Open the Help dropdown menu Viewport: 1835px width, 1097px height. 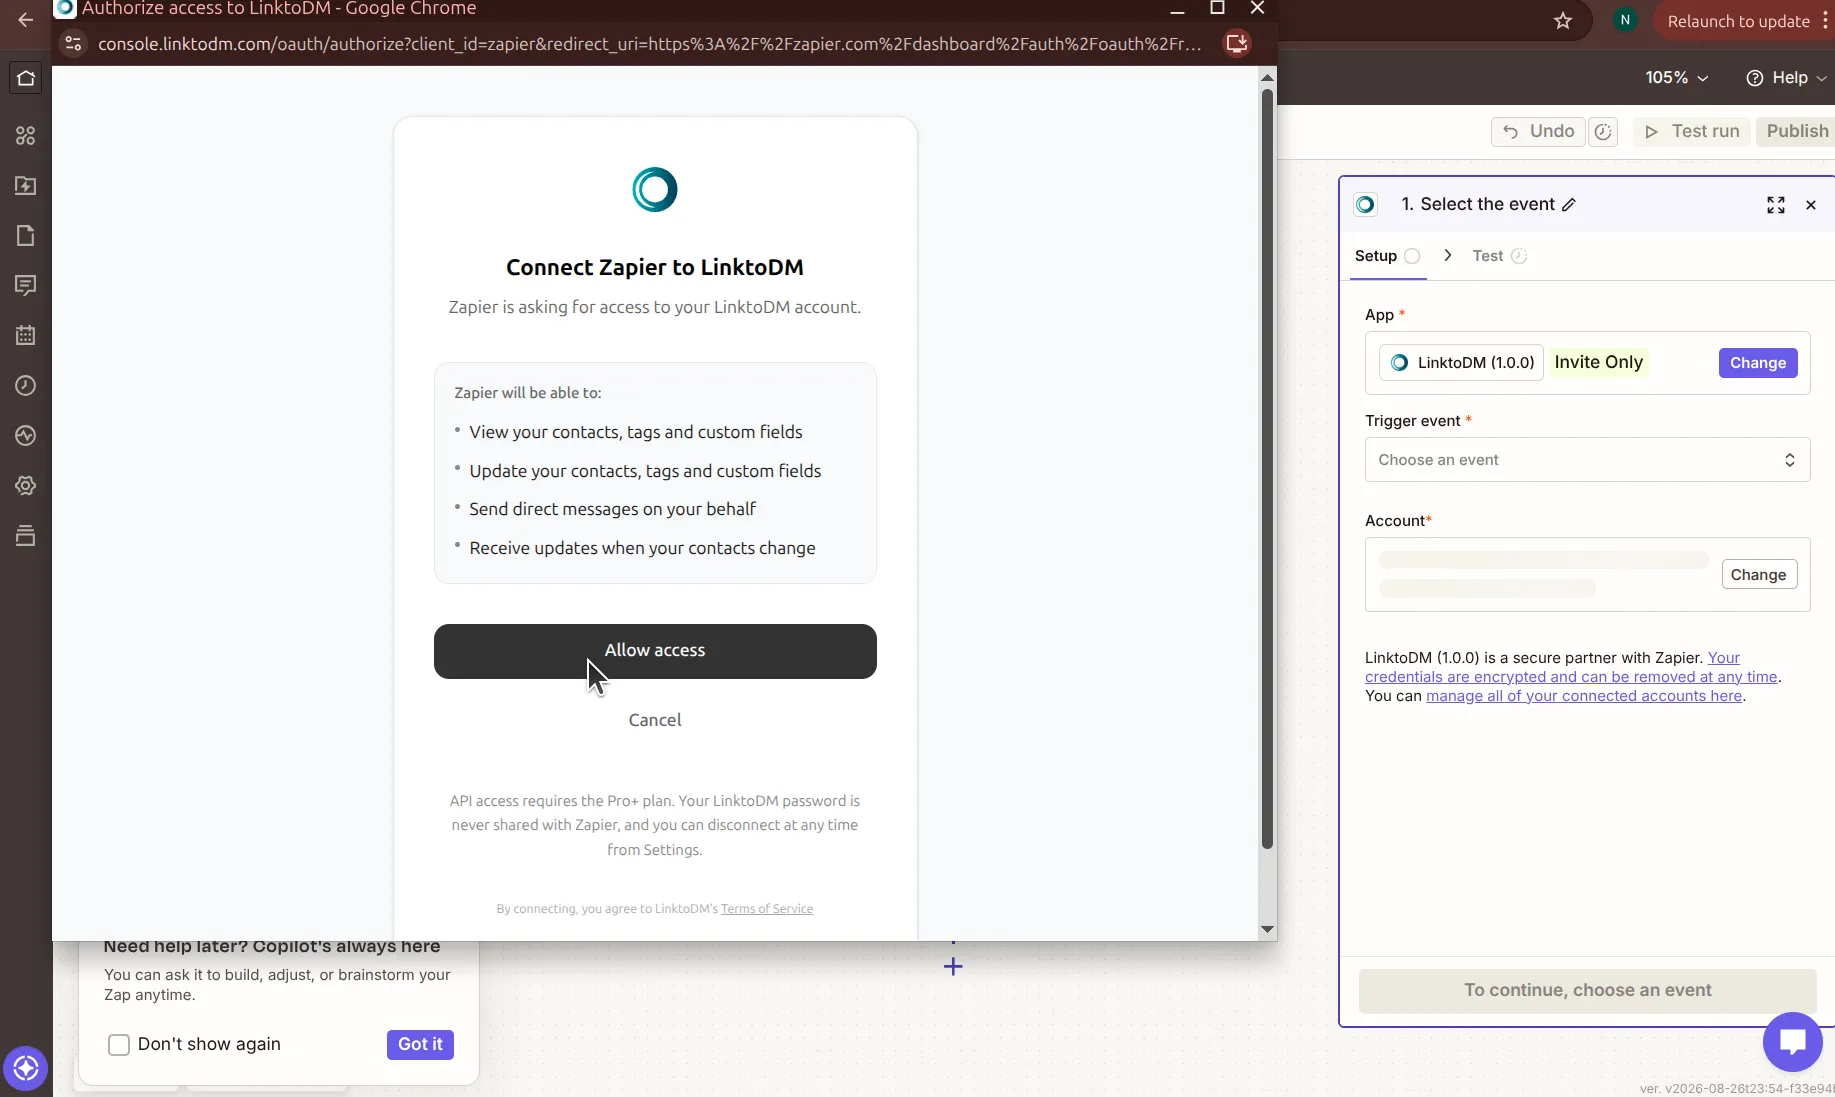[1786, 78]
